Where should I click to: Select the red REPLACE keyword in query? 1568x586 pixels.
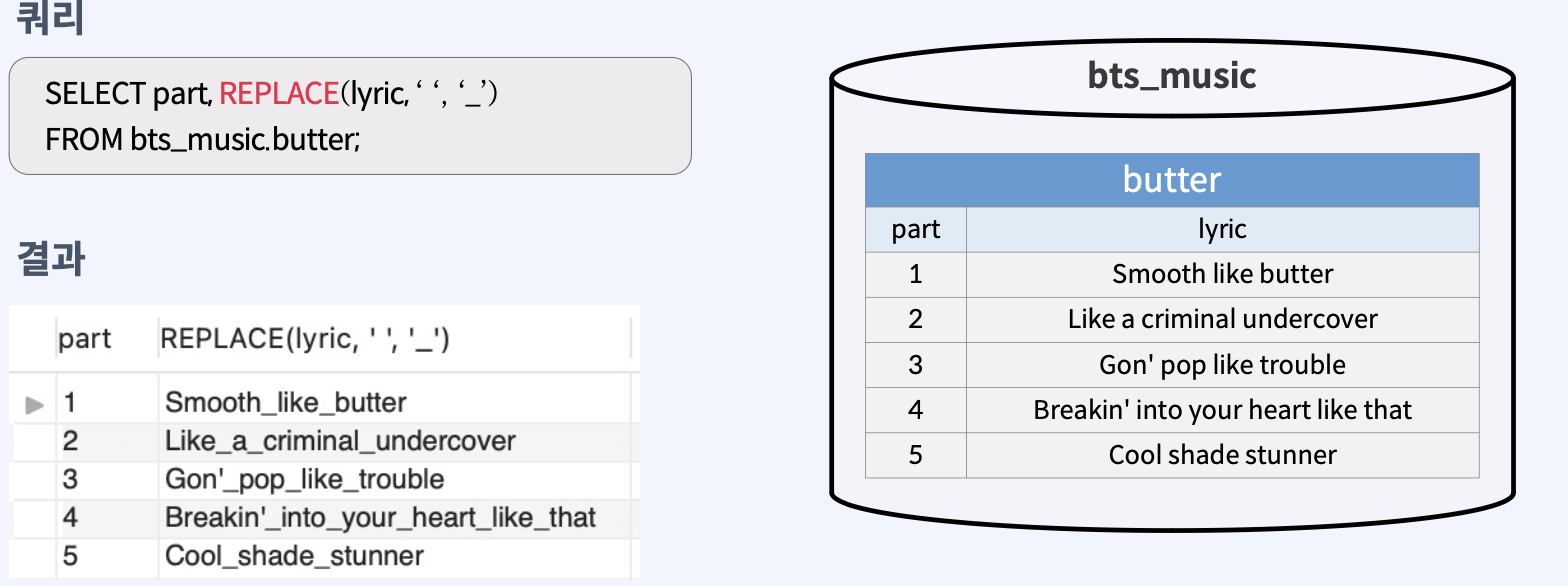click(x=279, y=94)
